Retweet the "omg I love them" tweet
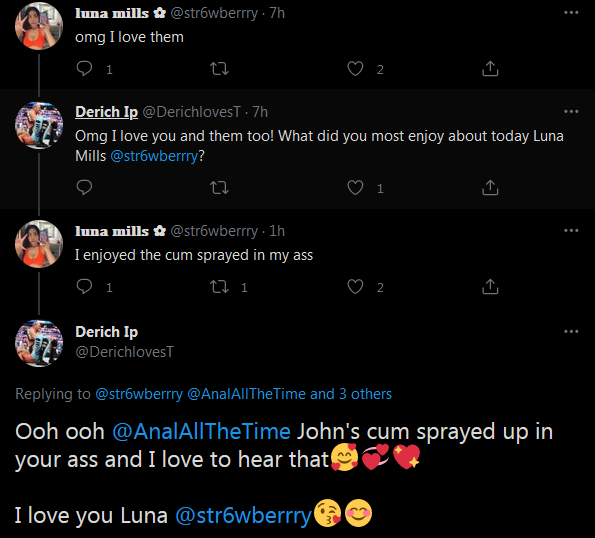595x538 pixels. point(219,69)
